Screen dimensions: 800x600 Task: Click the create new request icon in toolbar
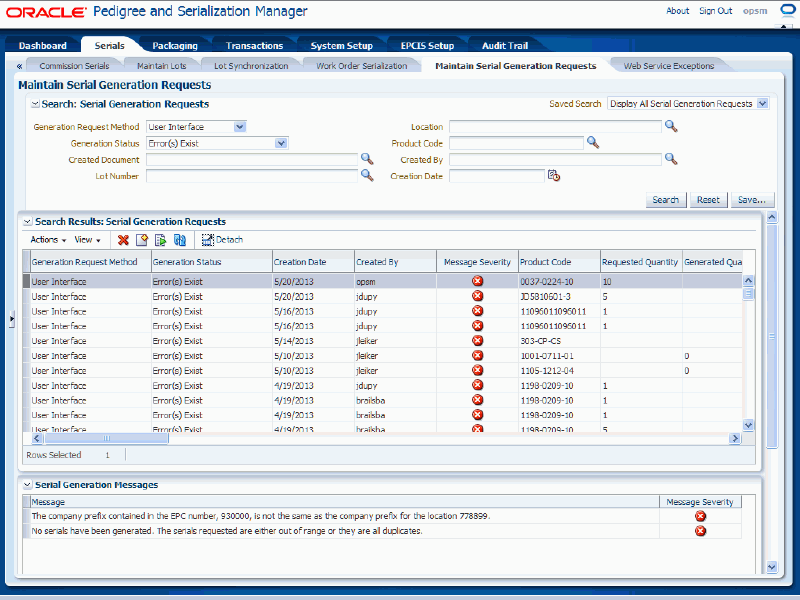[142, 240]
